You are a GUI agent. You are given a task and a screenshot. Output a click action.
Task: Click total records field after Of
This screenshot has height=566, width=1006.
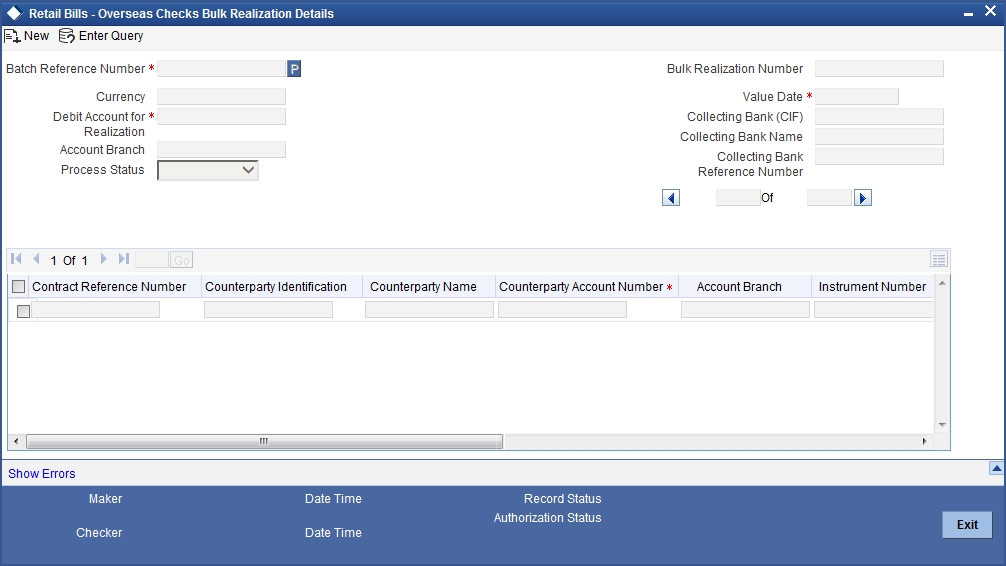tap(829, 198)
